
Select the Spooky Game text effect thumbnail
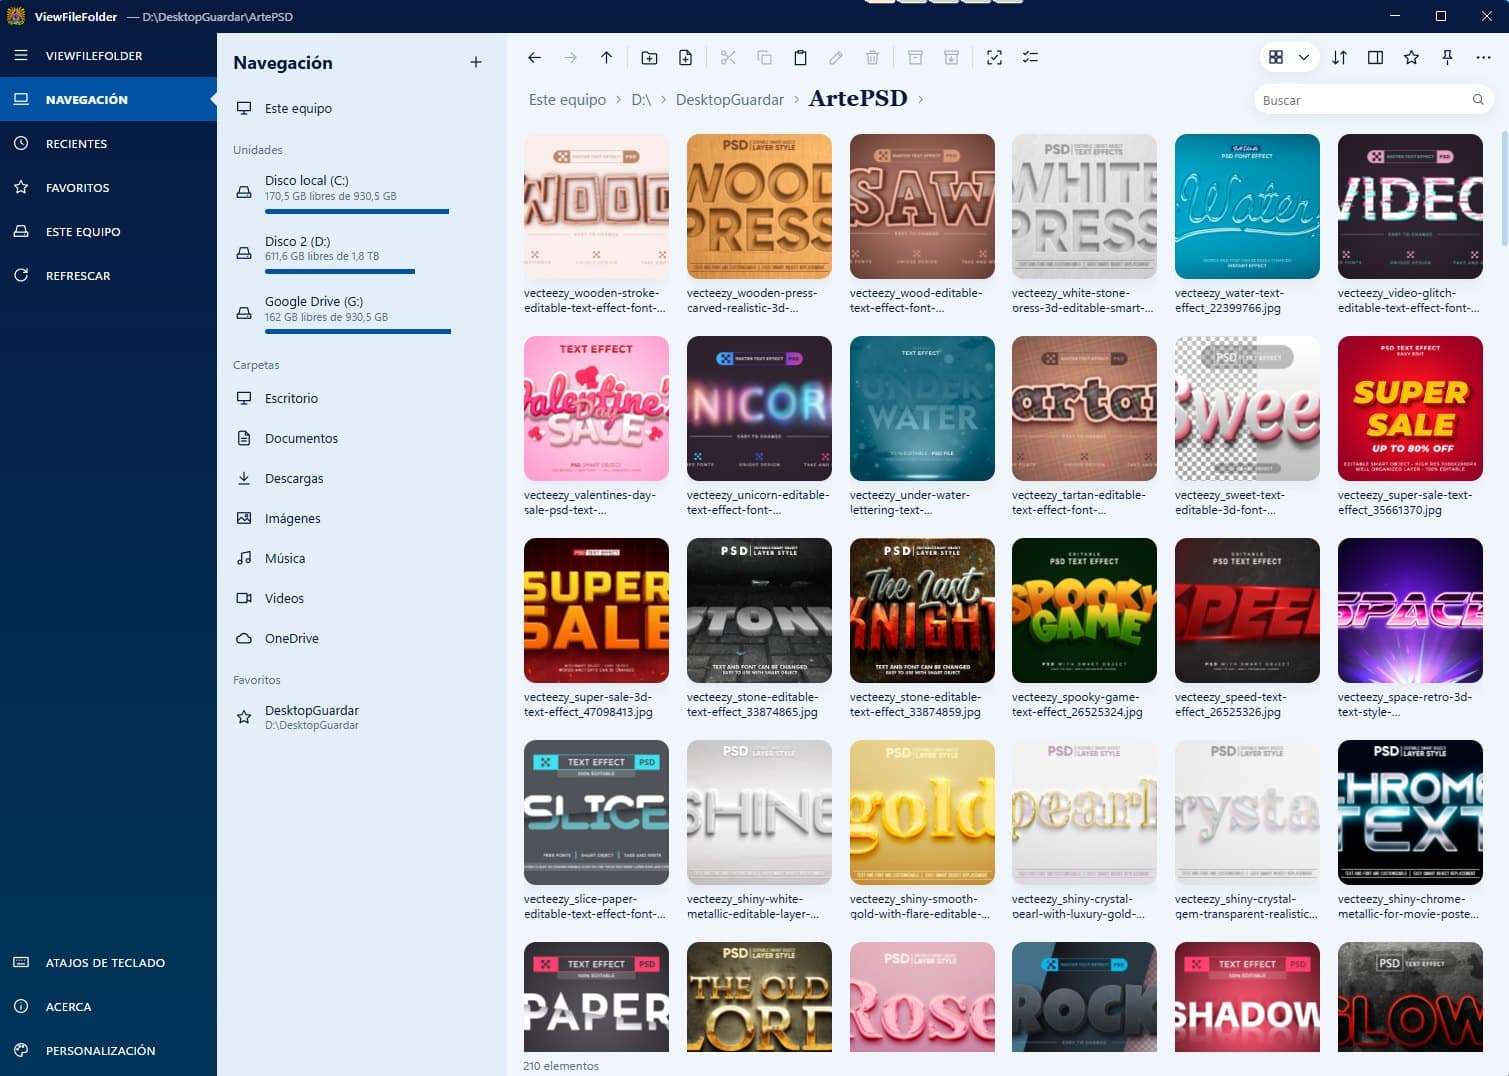pyautogui.click(x=1084, y=611)
